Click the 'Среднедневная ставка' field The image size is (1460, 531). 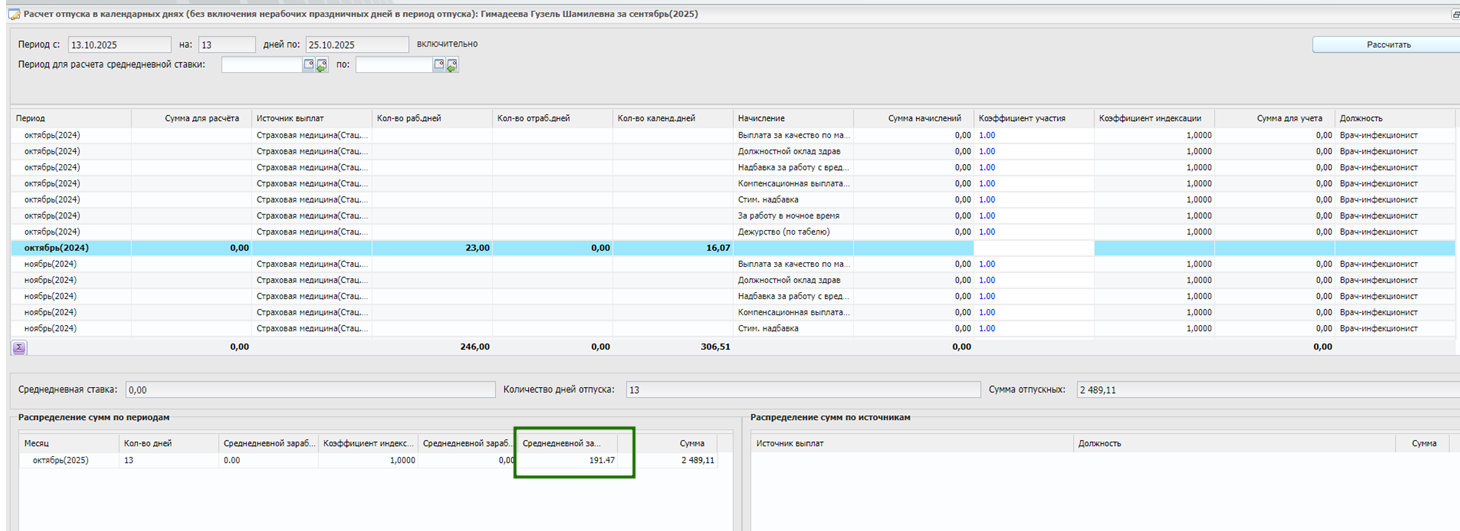[310, 390]
